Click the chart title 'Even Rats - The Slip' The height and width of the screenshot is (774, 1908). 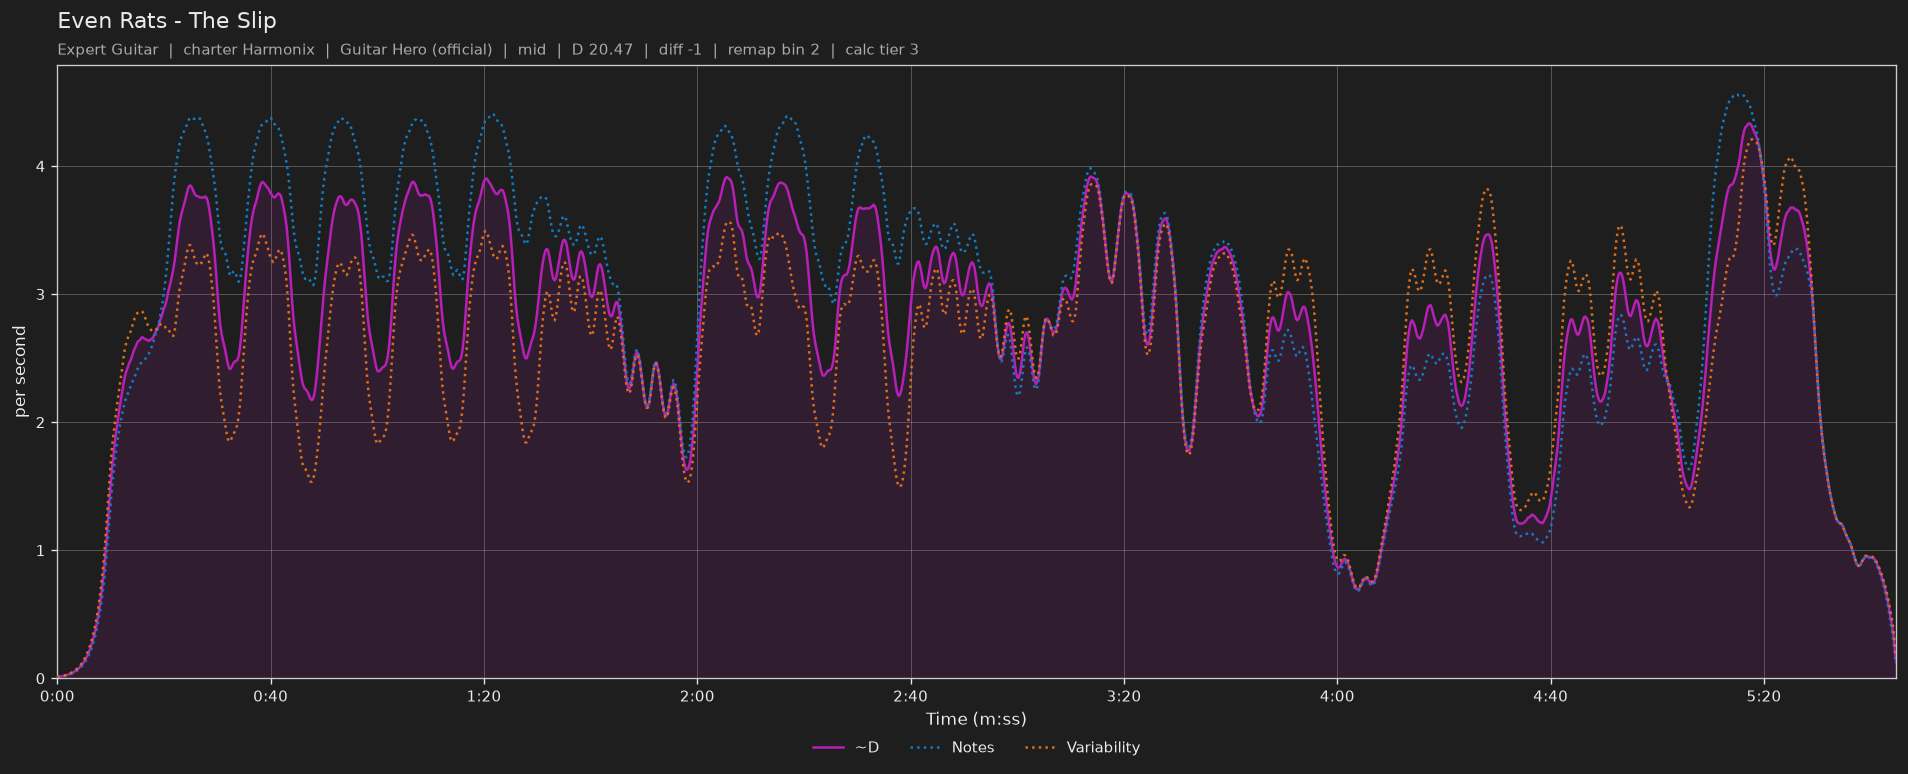167,21
